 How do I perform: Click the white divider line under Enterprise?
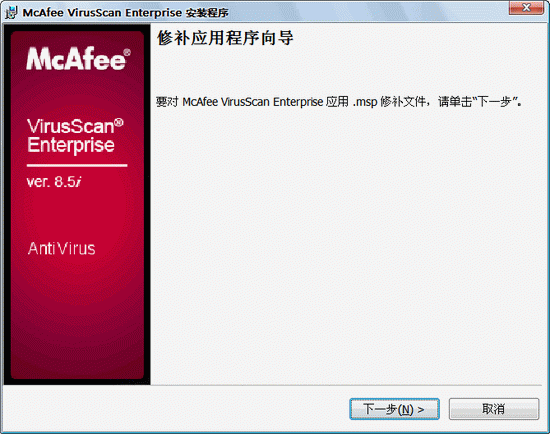point(77,165)
